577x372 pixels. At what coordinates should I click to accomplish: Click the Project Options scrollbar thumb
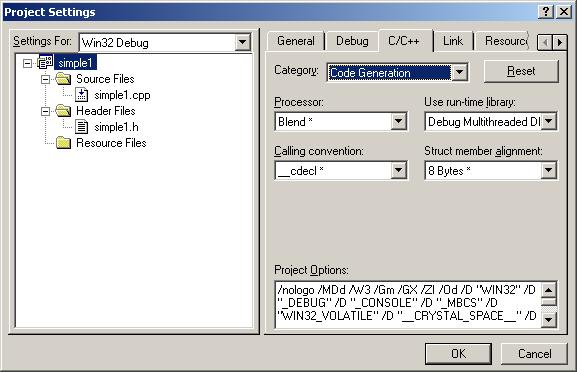pyautogui.click(x=549, y=302)
